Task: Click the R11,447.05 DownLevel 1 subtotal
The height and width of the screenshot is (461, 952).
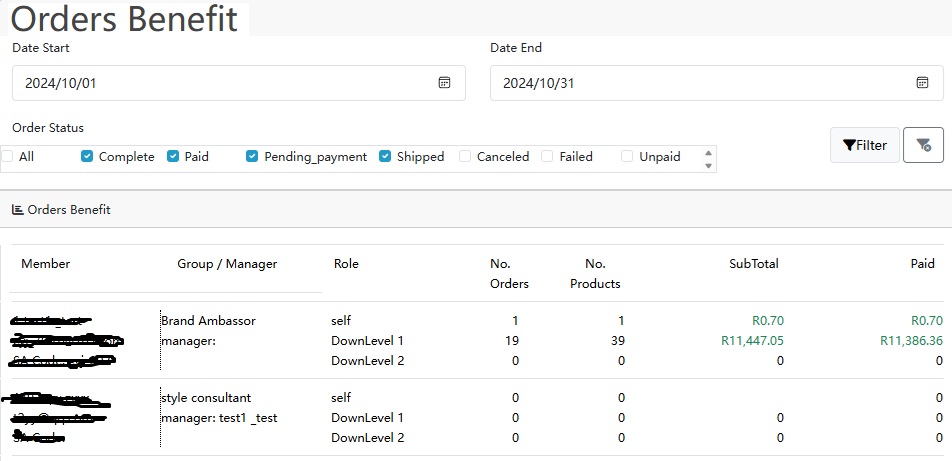Action: (x=751, y=341)
